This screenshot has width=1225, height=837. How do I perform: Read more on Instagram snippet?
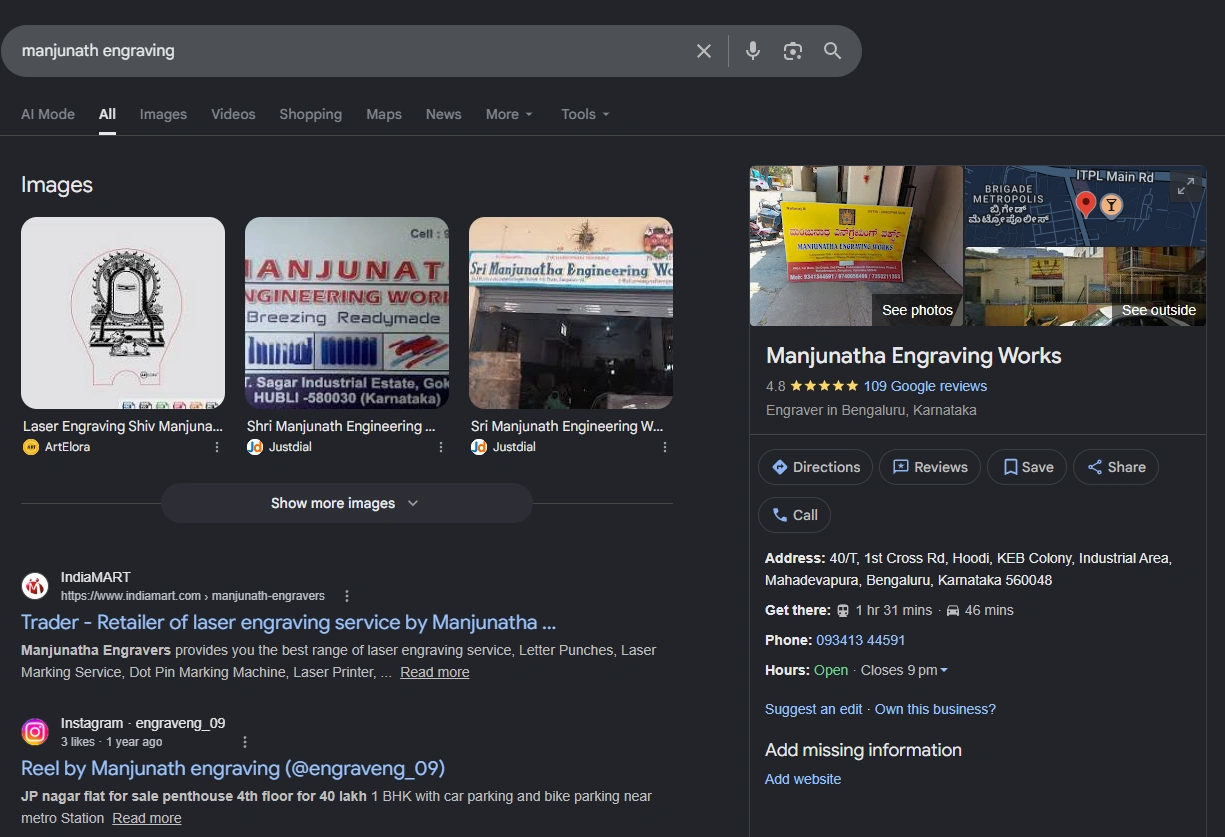tap(147, 818)
